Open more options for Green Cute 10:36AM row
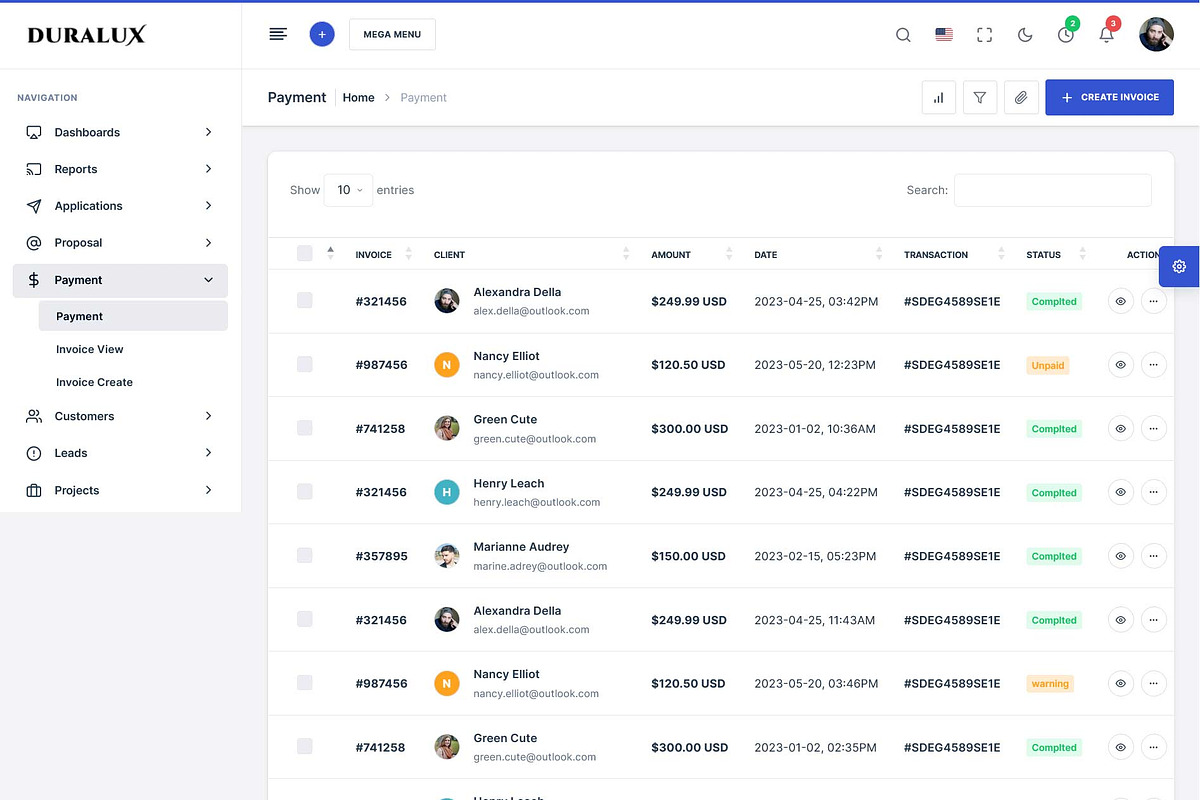 (1154, 428)
